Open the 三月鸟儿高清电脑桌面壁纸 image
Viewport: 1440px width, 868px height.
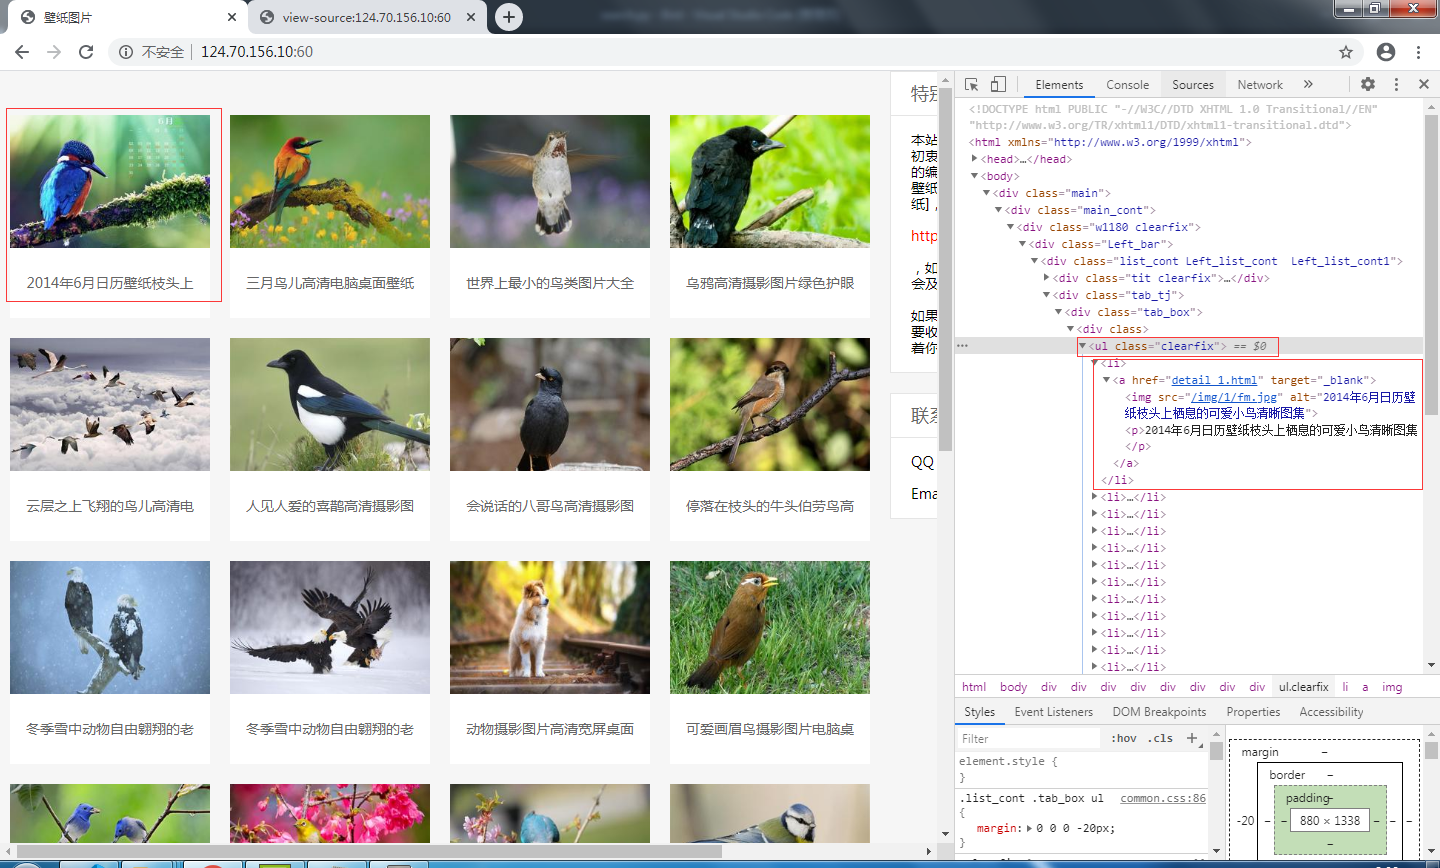(x=330, y=181)
